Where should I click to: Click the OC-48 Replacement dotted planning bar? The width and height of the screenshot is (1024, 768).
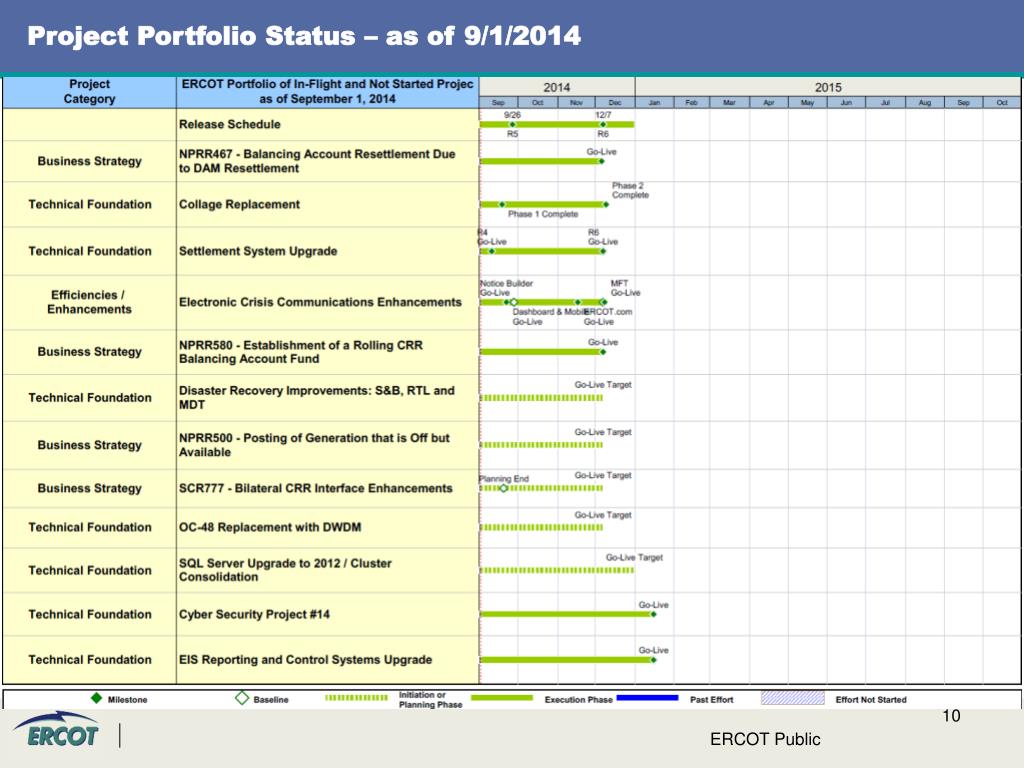pos(541,528)
